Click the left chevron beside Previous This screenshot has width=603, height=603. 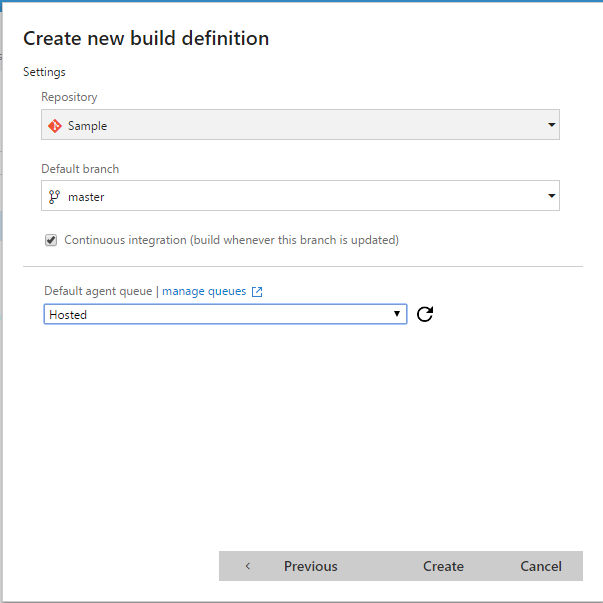pos(248,566)
